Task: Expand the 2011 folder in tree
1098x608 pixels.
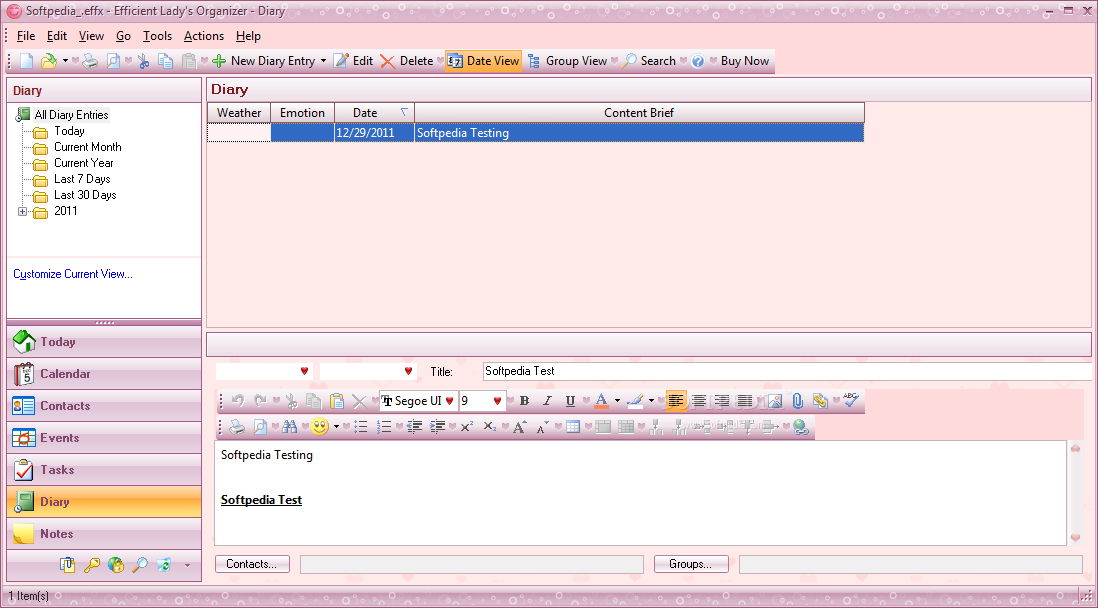Action: [x=22, y=212]
